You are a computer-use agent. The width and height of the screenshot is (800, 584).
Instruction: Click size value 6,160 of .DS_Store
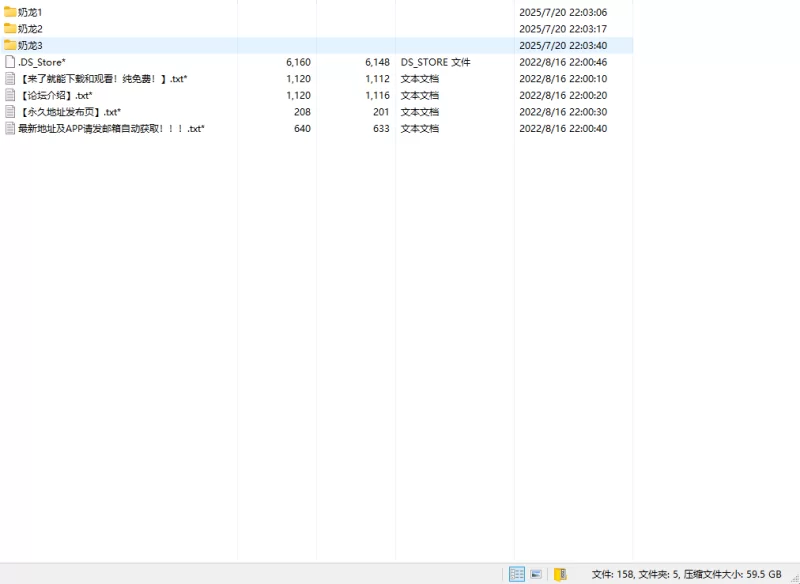[298, 62]
